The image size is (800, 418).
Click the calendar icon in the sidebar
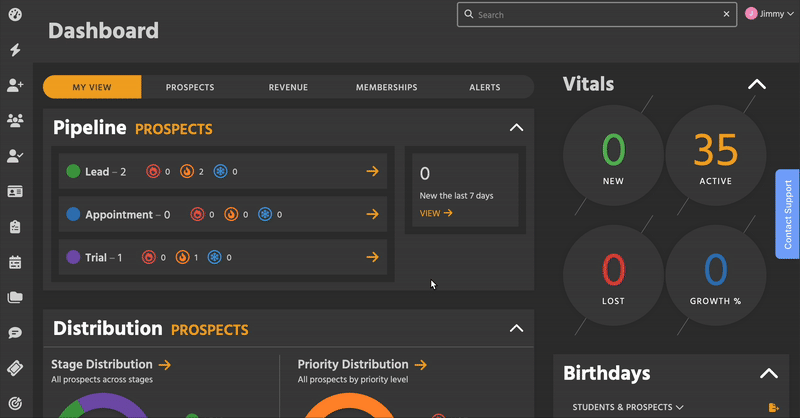coord(15,262)
